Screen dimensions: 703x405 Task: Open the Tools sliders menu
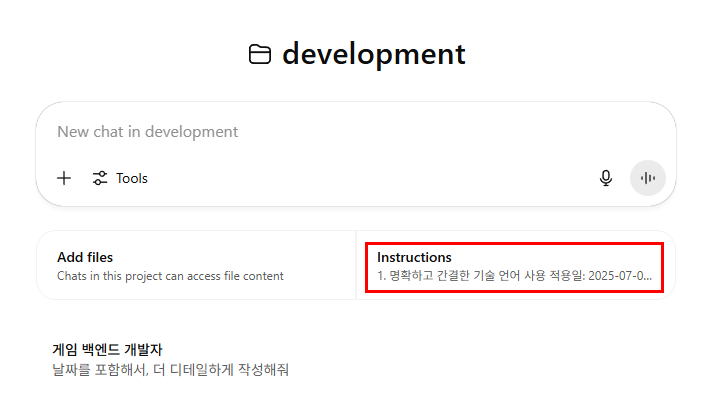[x=120, y=178]
